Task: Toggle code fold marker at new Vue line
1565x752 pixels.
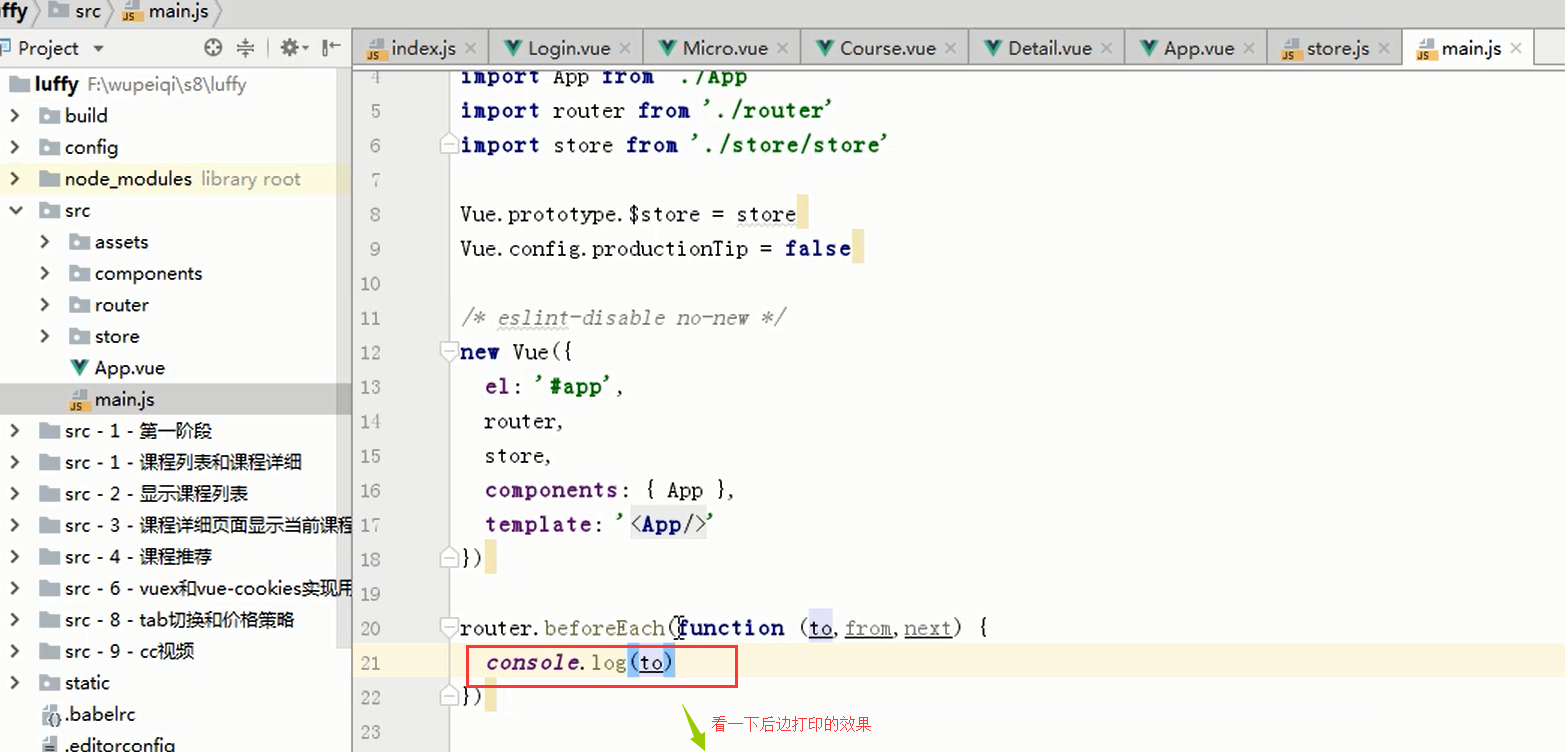Action: pos(448,352)
